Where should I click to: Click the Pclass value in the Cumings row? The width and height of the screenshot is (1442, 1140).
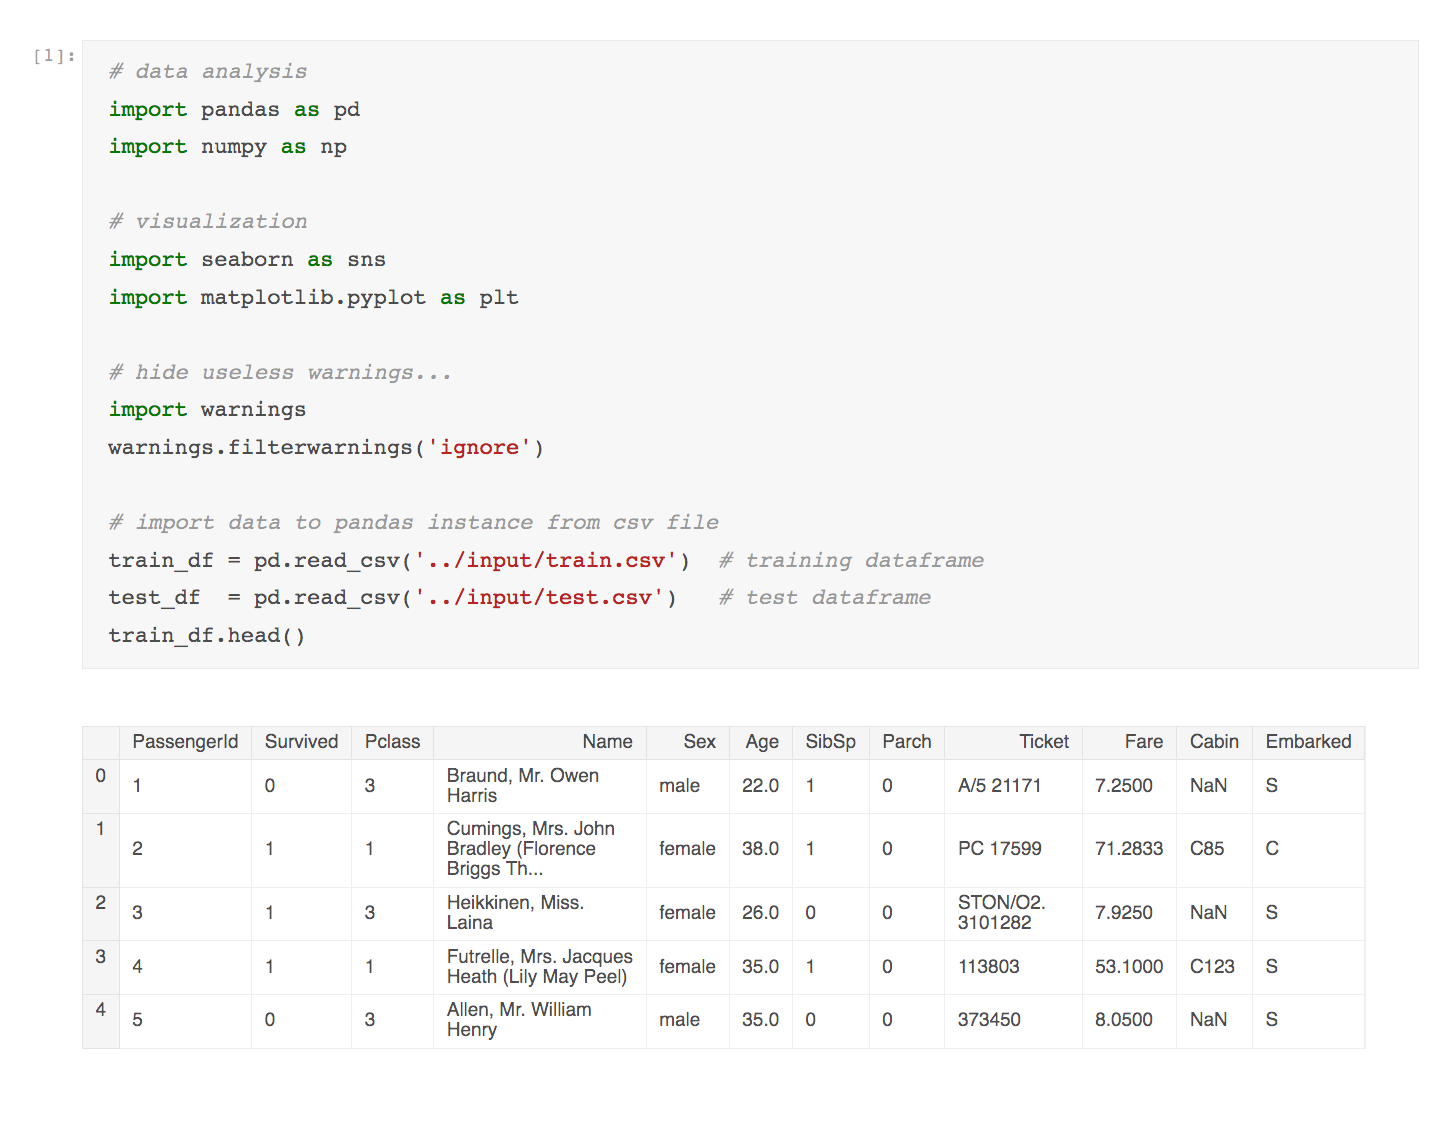(369, 849)
